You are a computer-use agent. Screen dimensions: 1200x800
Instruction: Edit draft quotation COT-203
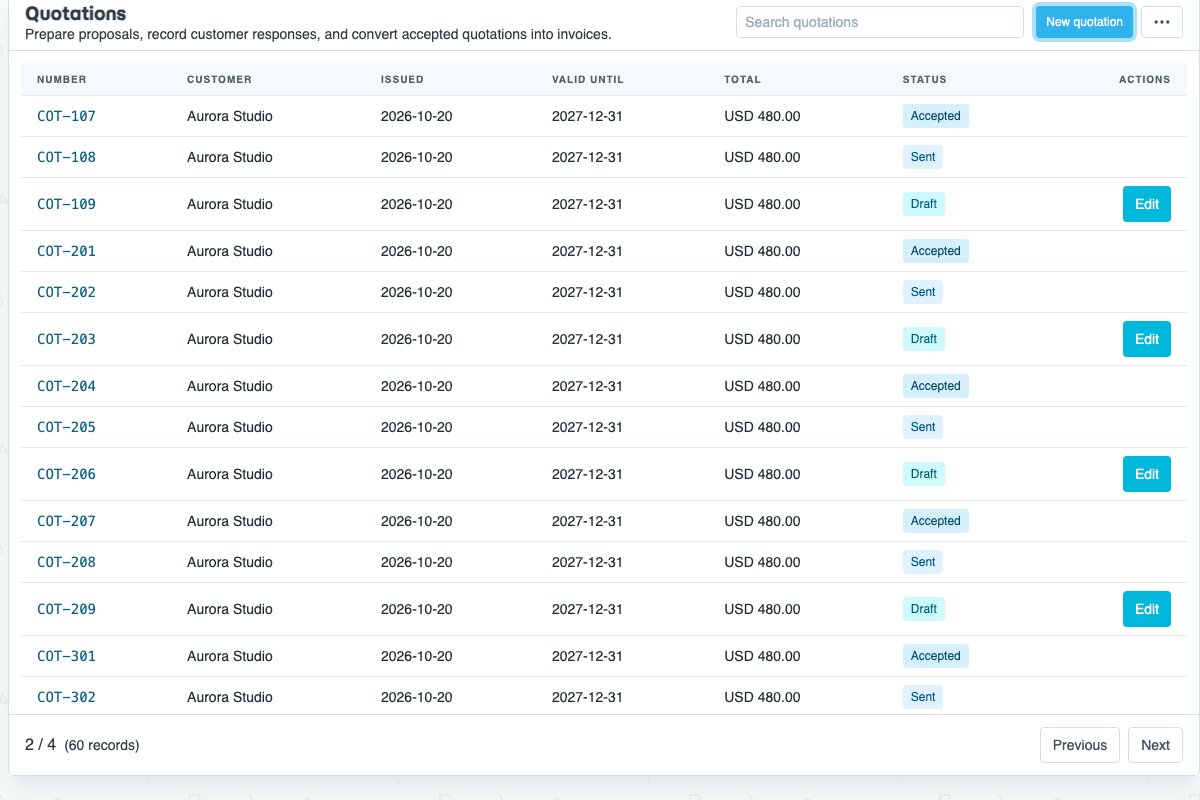click(1146, 339)
